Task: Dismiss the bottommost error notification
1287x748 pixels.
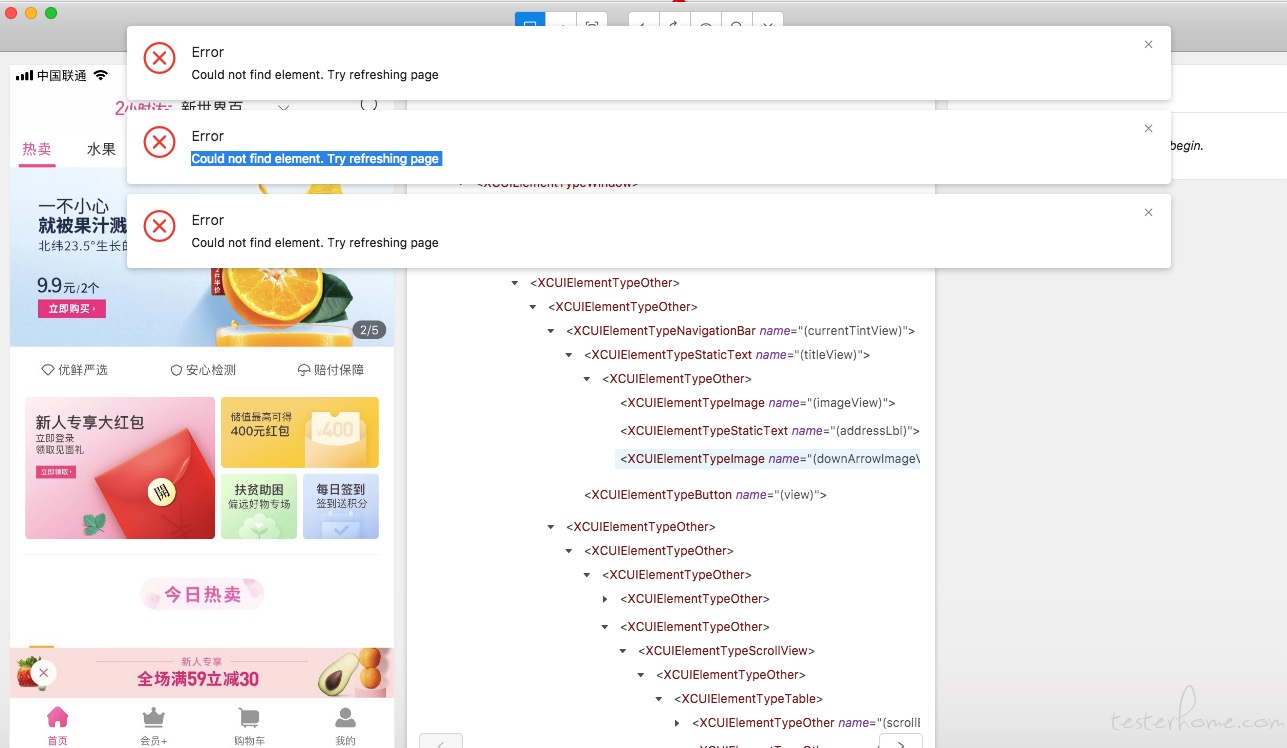Action: 1148,212
